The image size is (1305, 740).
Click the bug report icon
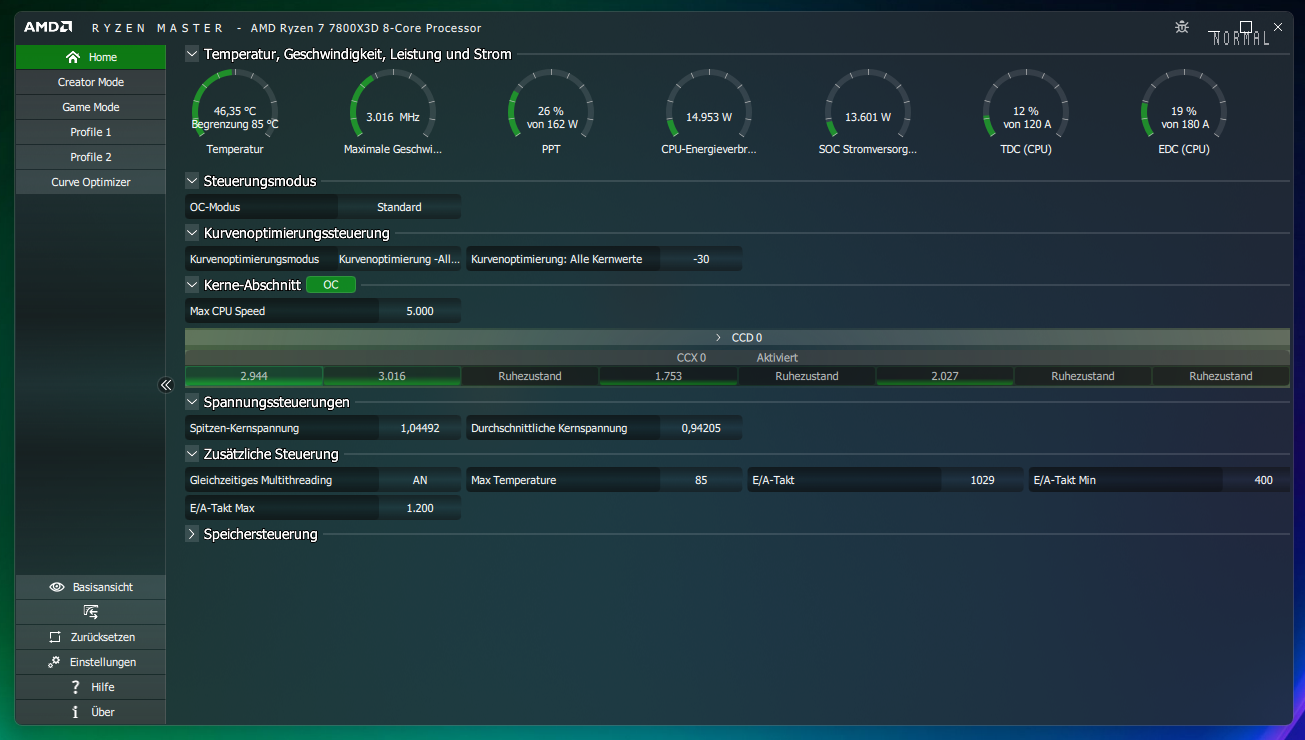coord(1182,27)
